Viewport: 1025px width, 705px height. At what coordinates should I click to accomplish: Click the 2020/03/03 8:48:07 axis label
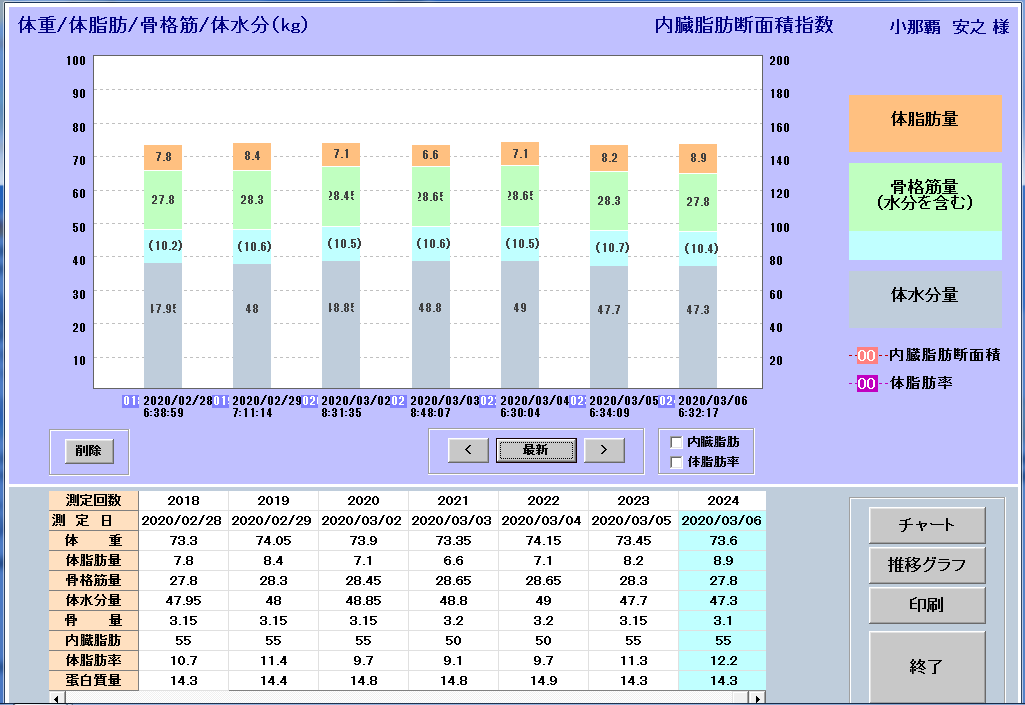coord(445,407)
